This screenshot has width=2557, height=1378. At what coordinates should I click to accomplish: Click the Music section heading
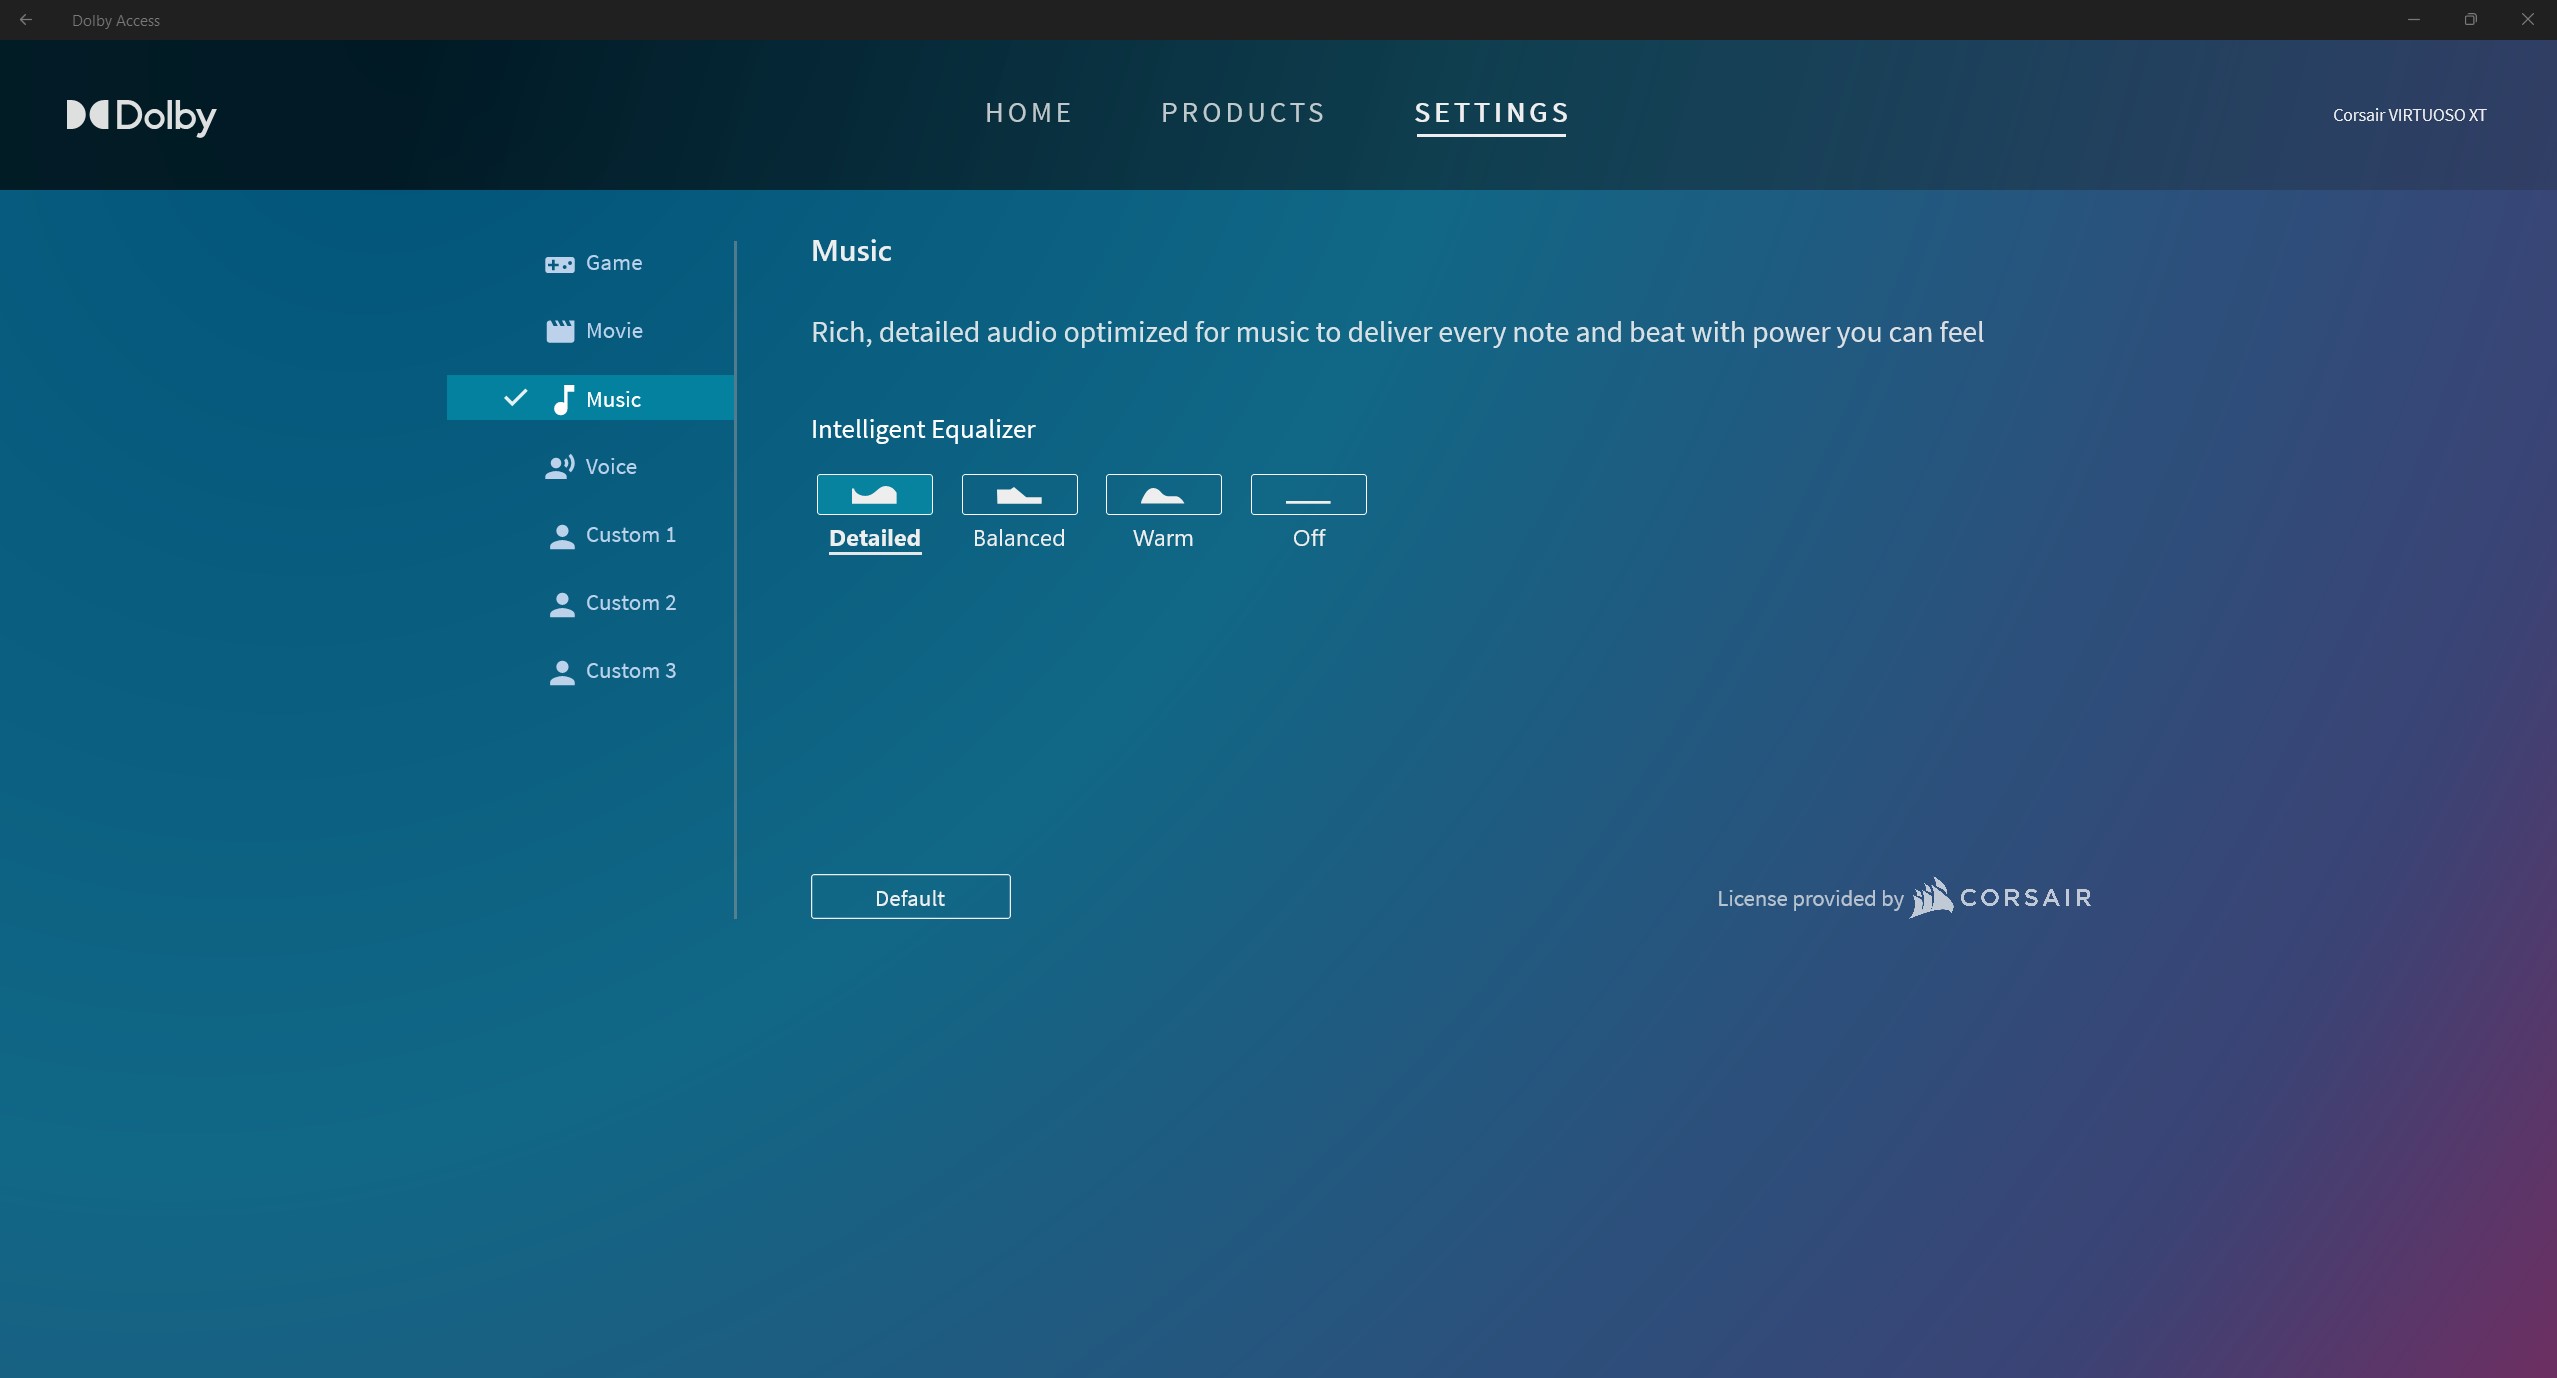coord(851,251)
